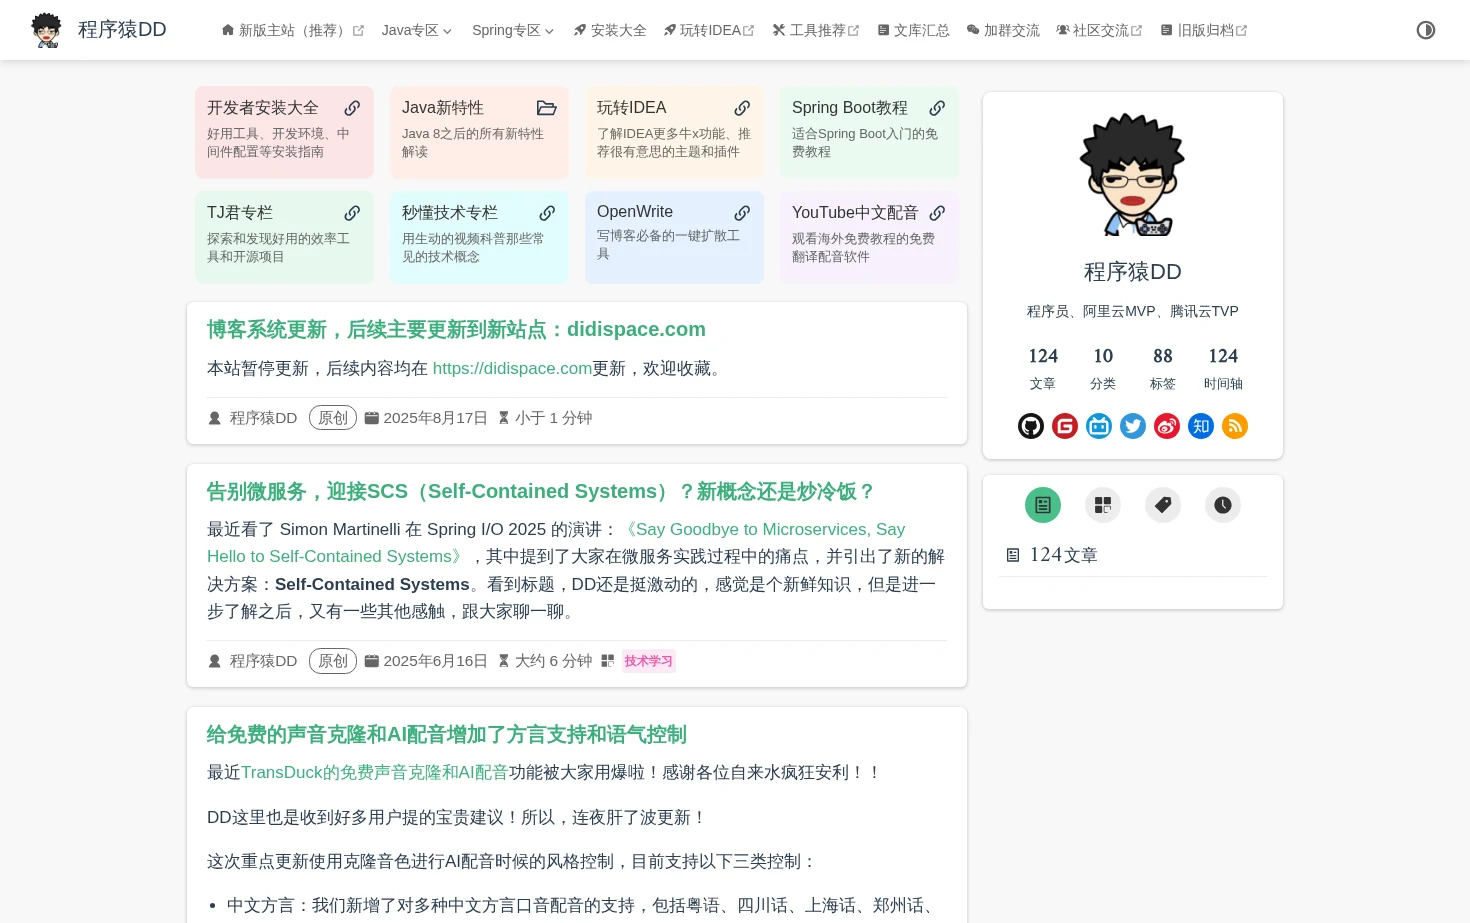This screenshot has height=923, width=1470.
Task: Click the link icon on Spring Boot教程 card
Action: 937,108
